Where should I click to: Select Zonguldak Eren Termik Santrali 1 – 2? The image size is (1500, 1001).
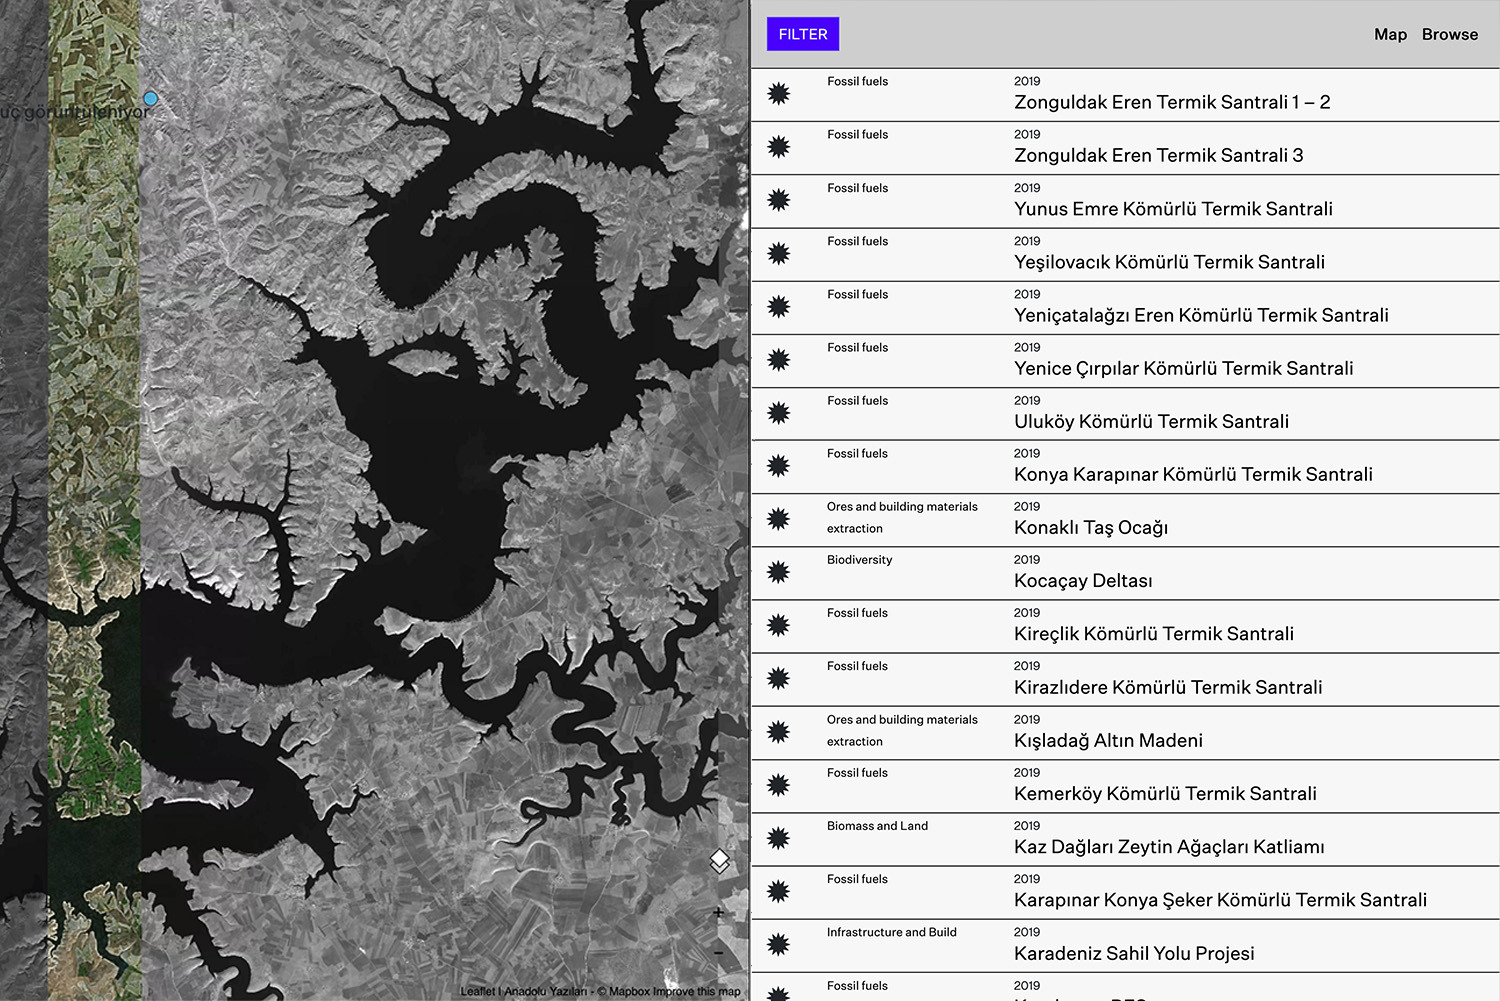point(1171,102)
